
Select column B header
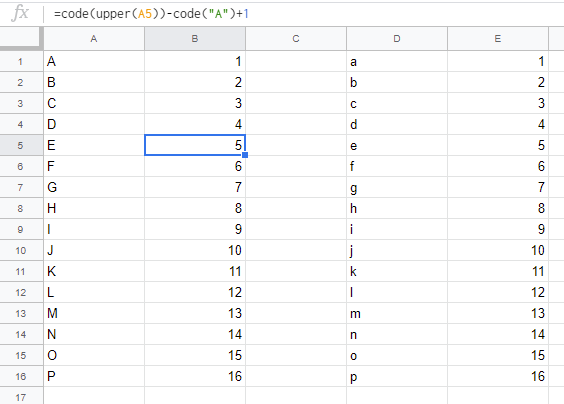195,39
